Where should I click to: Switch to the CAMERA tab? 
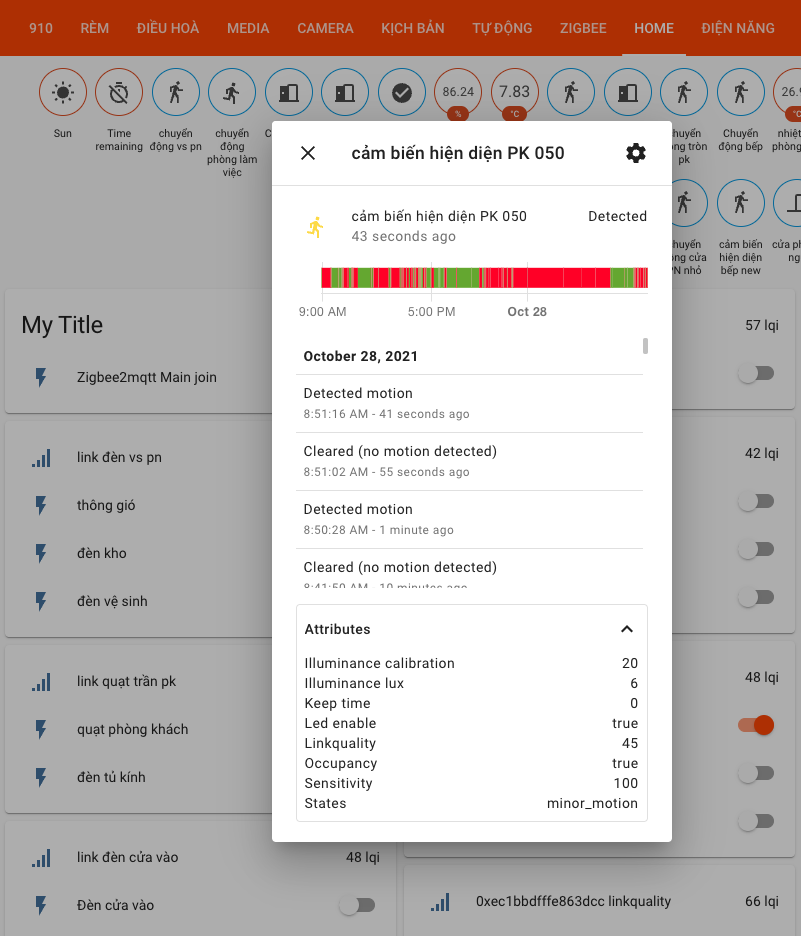[325, 28]
